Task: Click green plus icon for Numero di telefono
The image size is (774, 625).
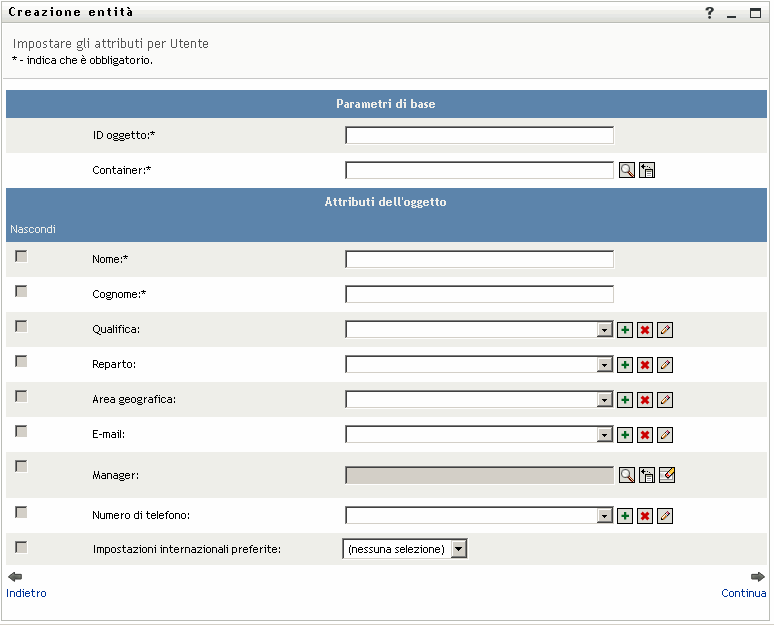Action: (x=625, y=516)
